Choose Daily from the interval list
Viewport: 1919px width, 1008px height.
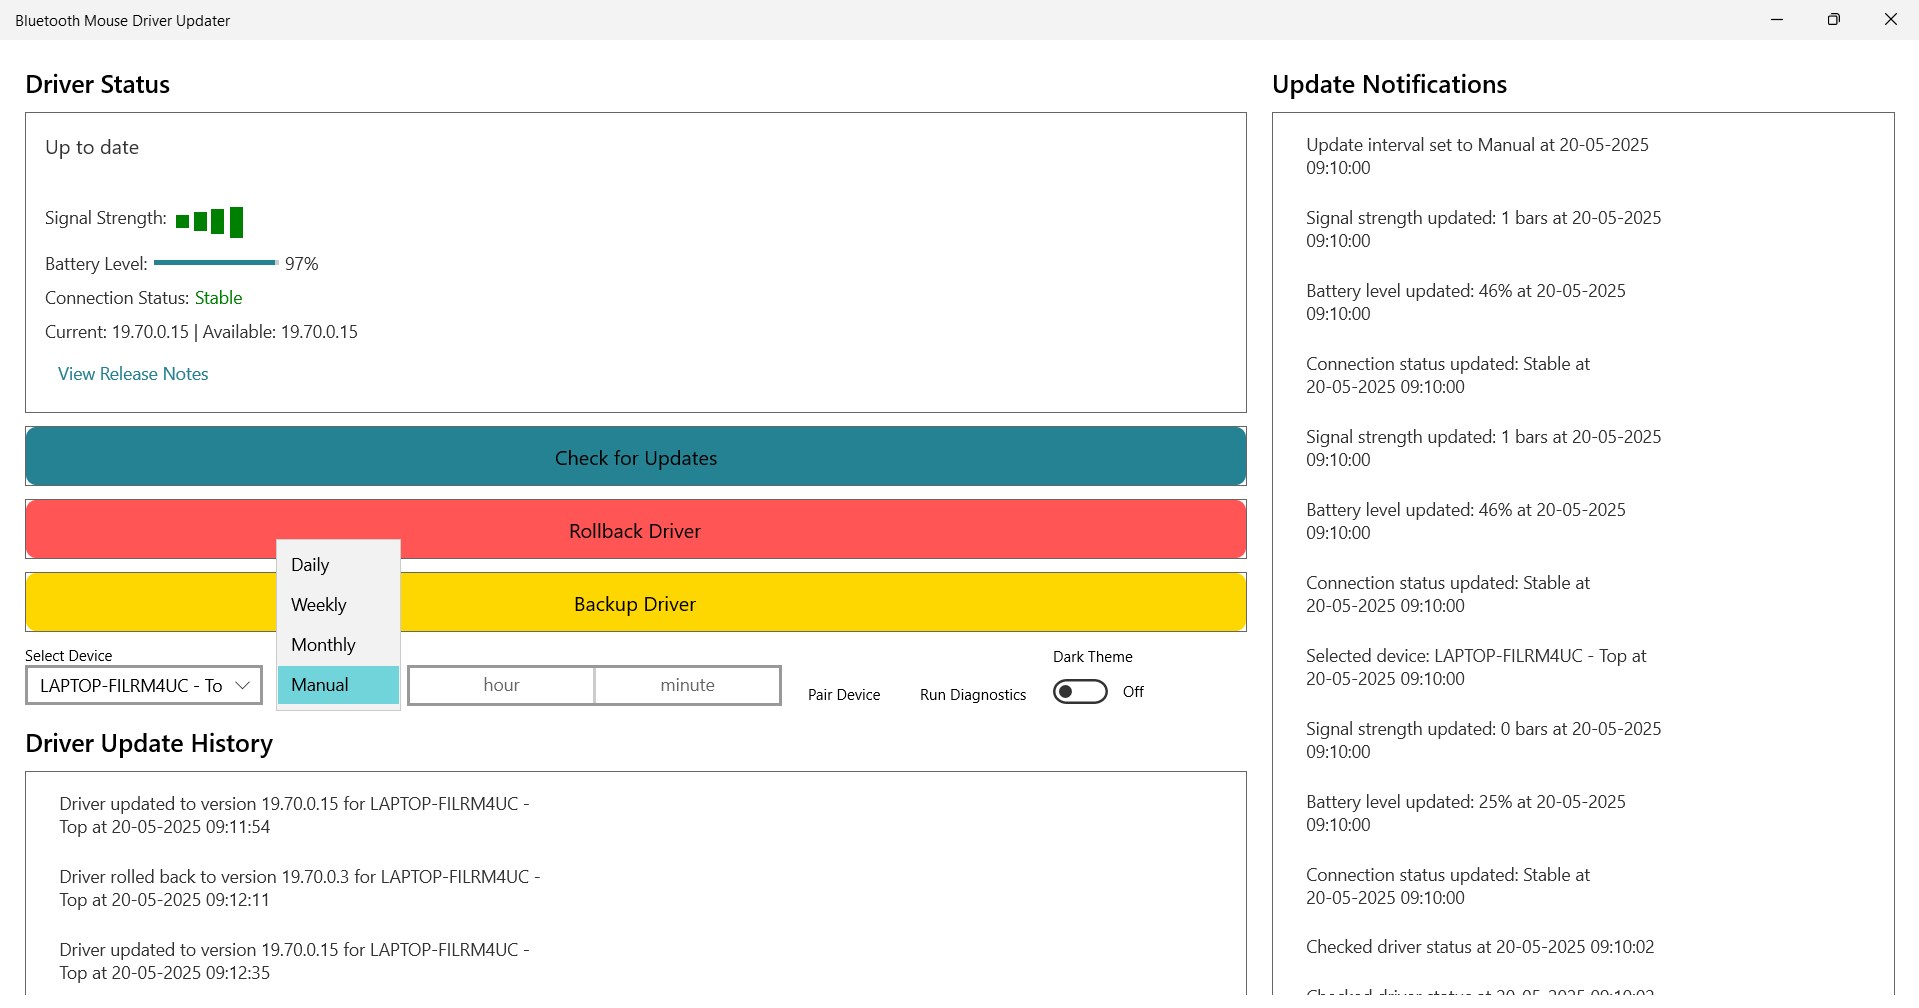tap(339, 565)
